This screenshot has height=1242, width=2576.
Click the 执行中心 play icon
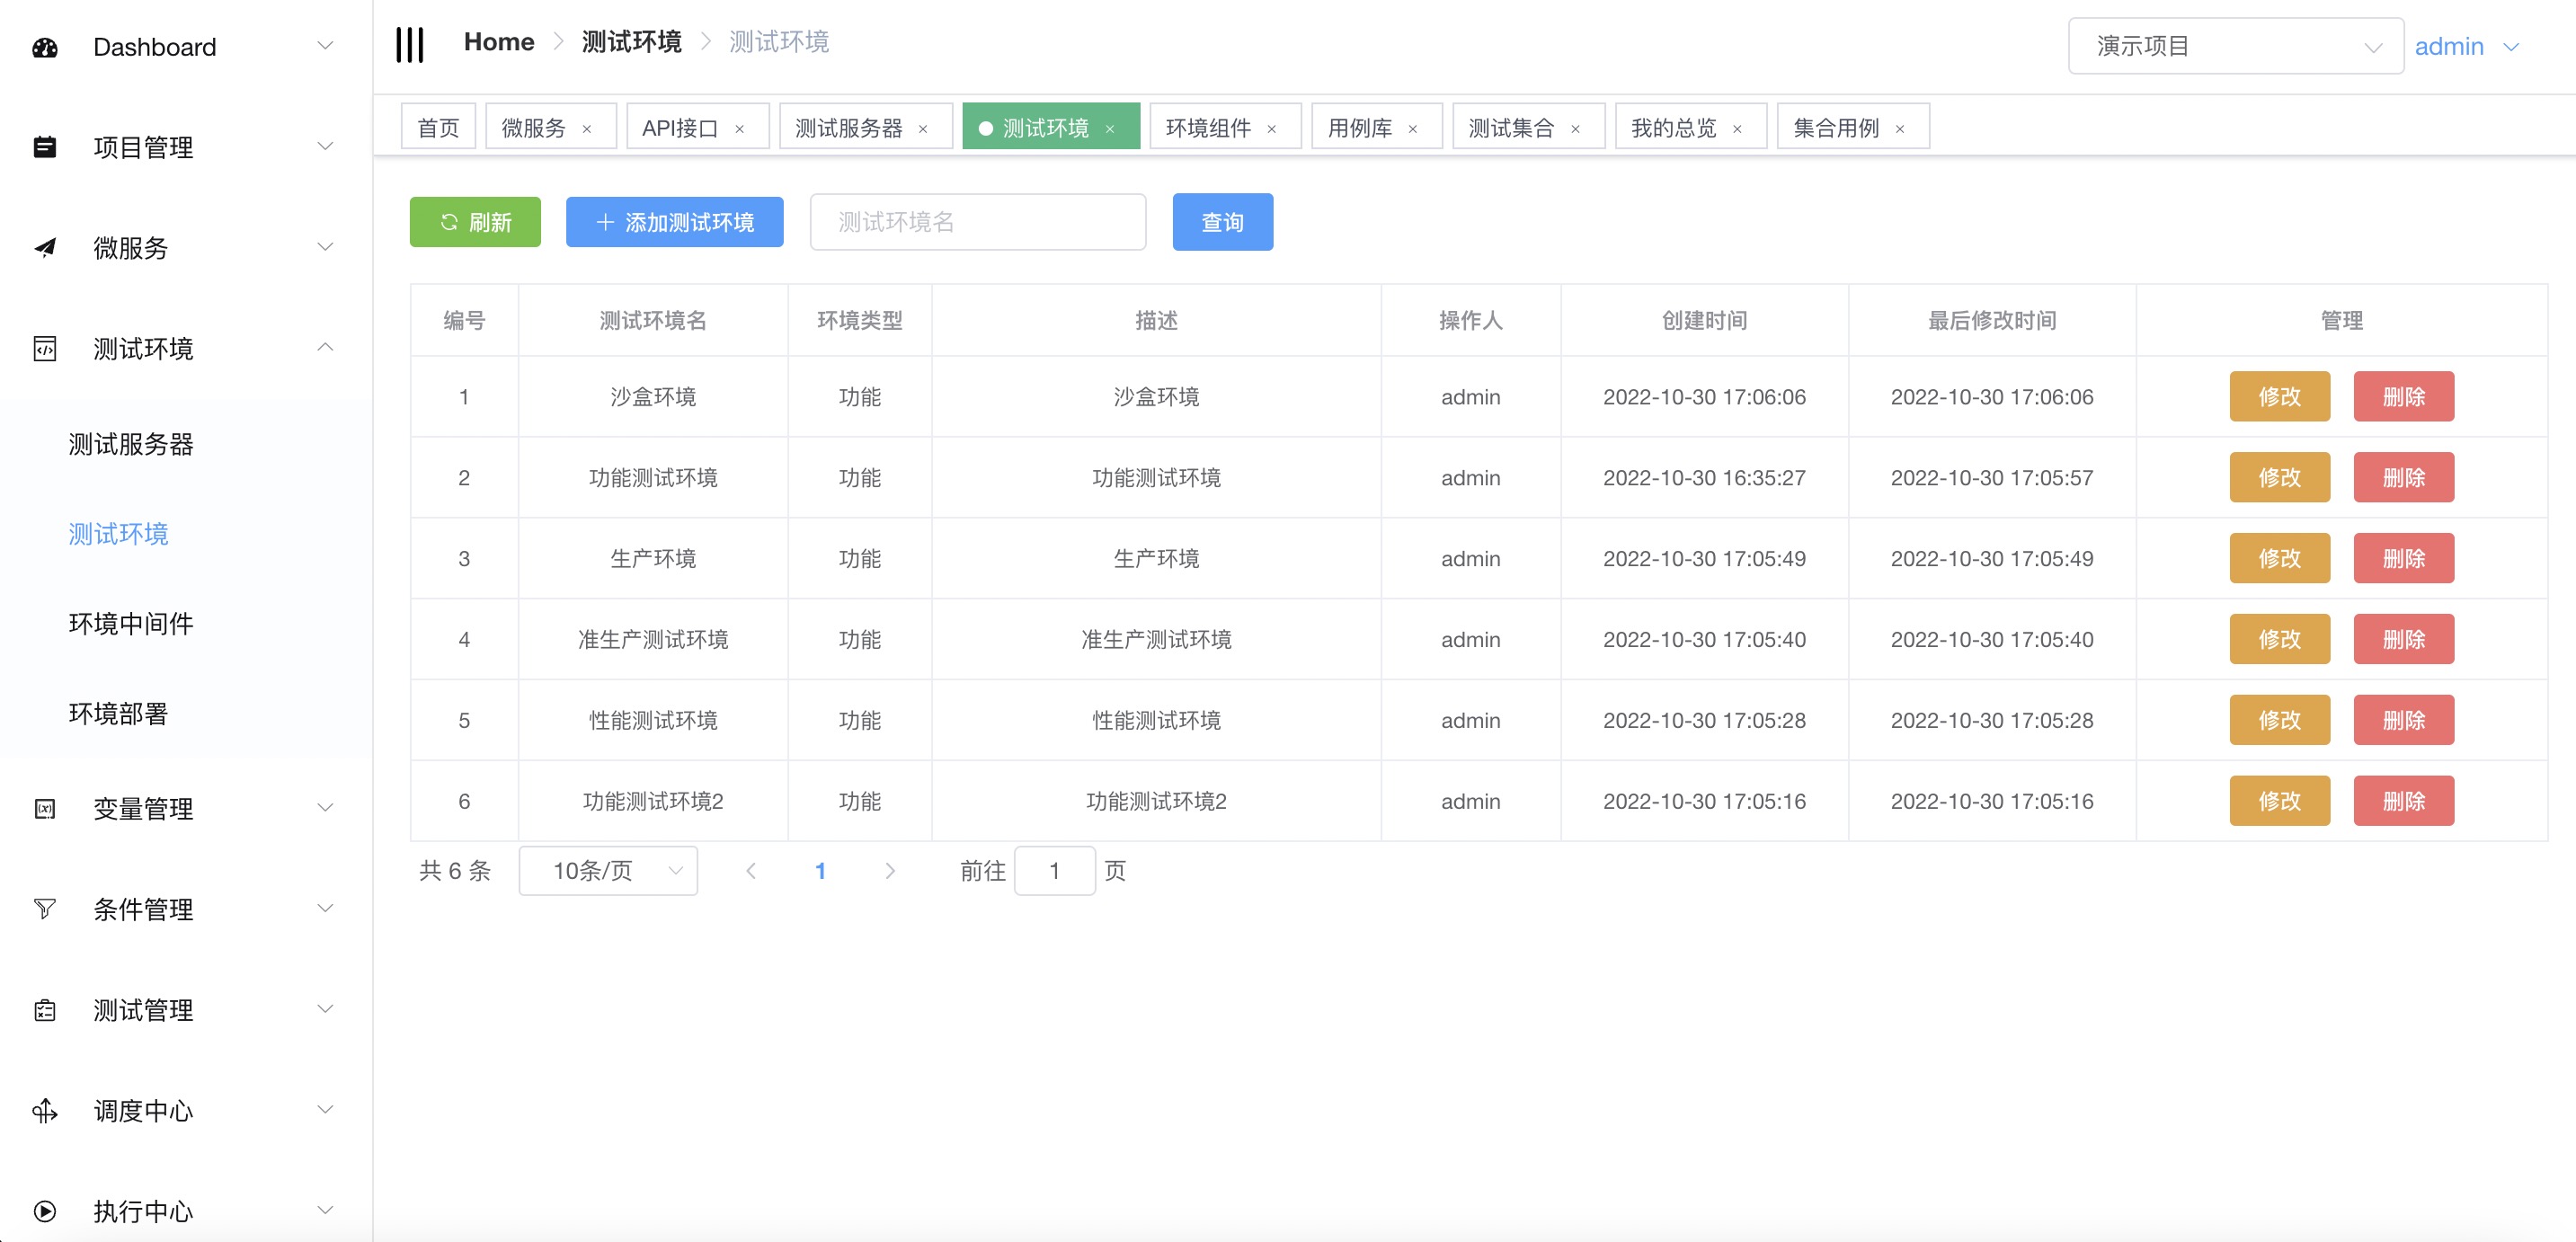(x=45, y=1211)
